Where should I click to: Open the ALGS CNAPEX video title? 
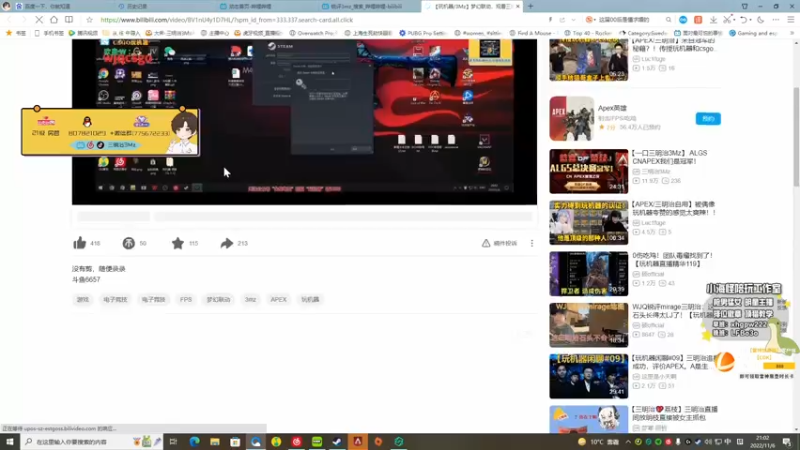[x=669, y=157]
